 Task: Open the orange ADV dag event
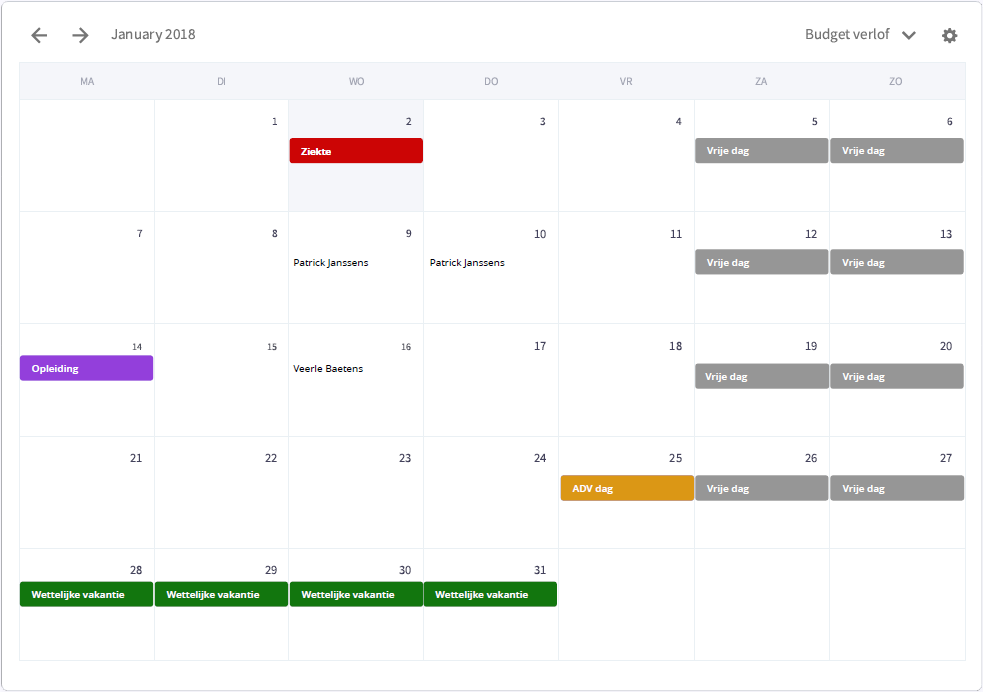(627, 488)
